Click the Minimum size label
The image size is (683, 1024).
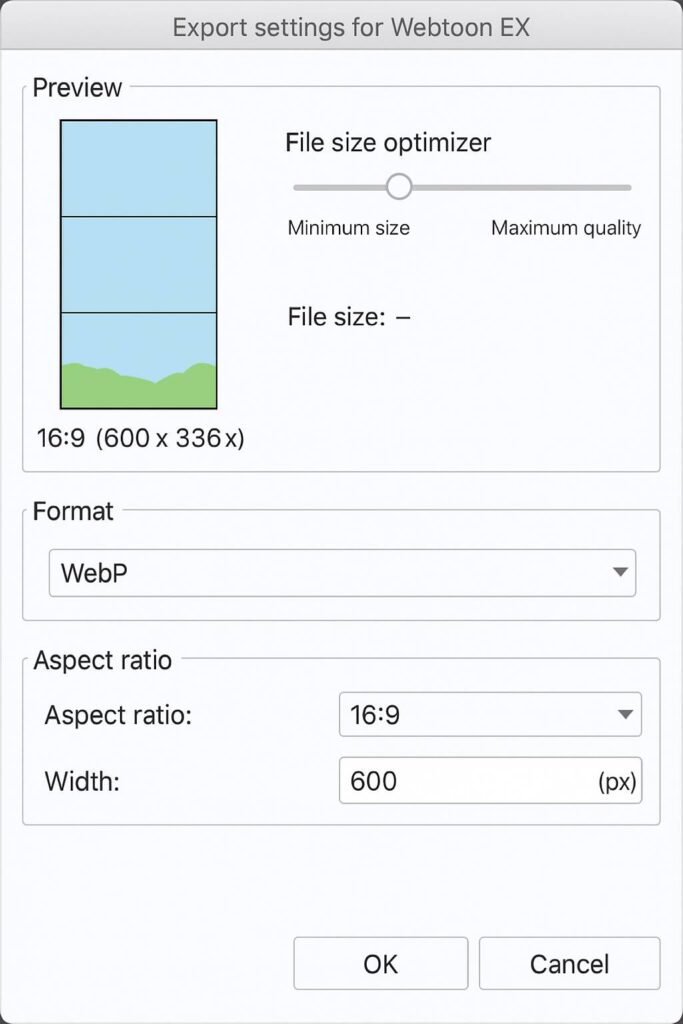(348, 228)
